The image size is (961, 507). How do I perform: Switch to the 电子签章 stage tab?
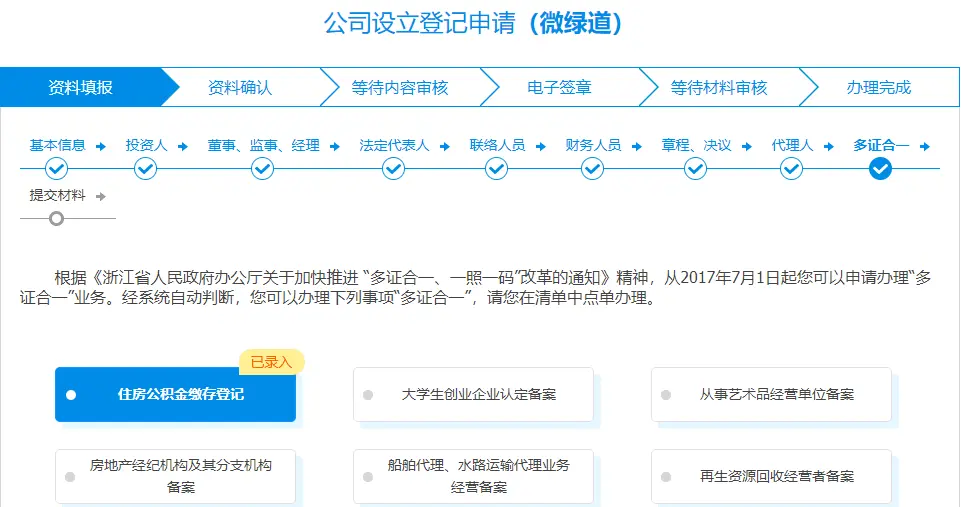pyautogui.click(x=559, y=87)
